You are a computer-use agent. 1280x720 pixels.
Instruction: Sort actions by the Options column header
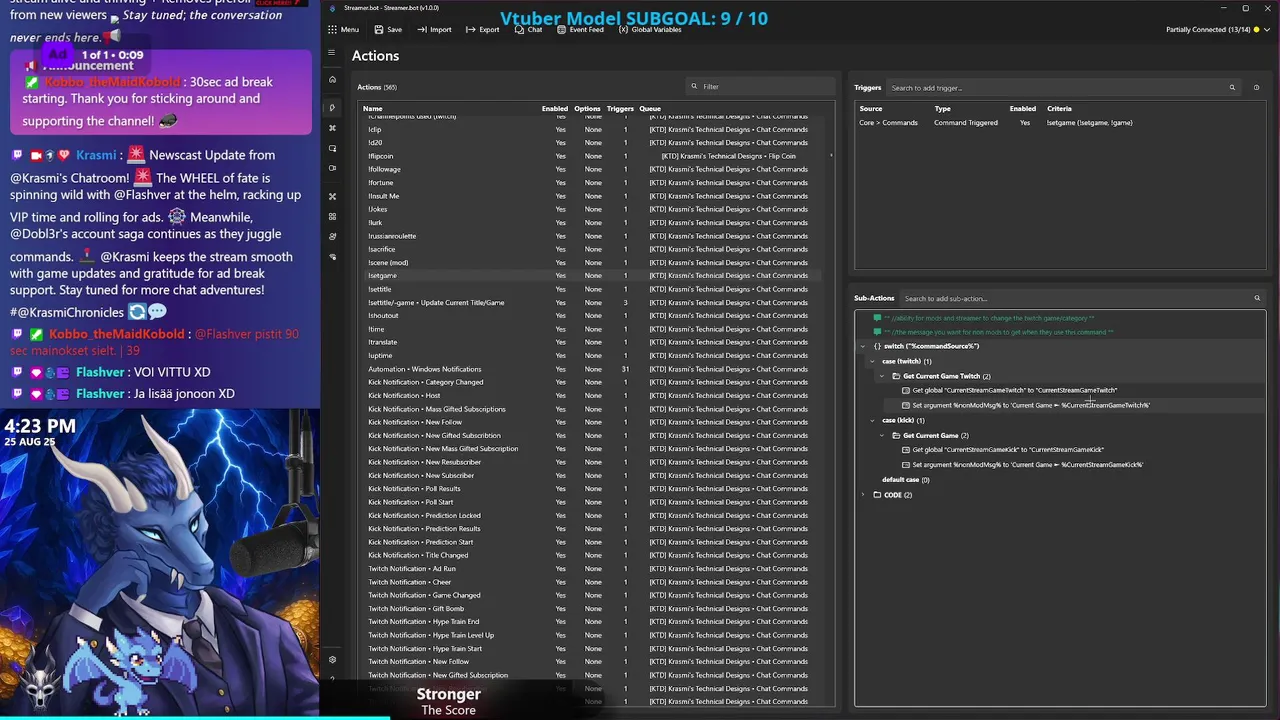pyautogui.click(x=587, y=109)
